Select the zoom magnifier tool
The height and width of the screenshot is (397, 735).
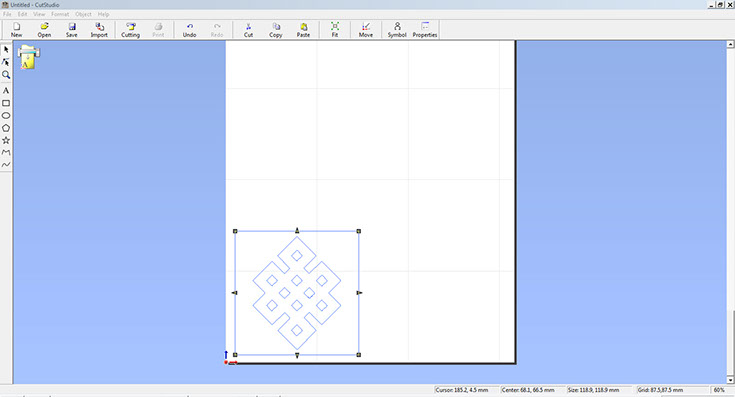6,75
